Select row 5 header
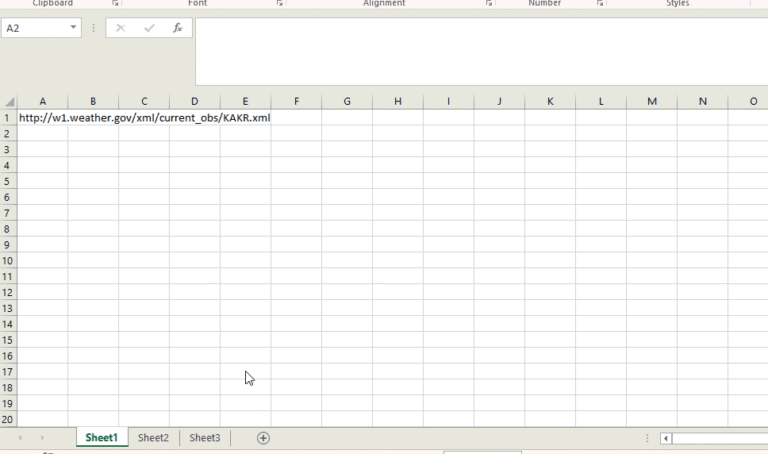This screenshot has width=768, height=454. coord(7,181)
